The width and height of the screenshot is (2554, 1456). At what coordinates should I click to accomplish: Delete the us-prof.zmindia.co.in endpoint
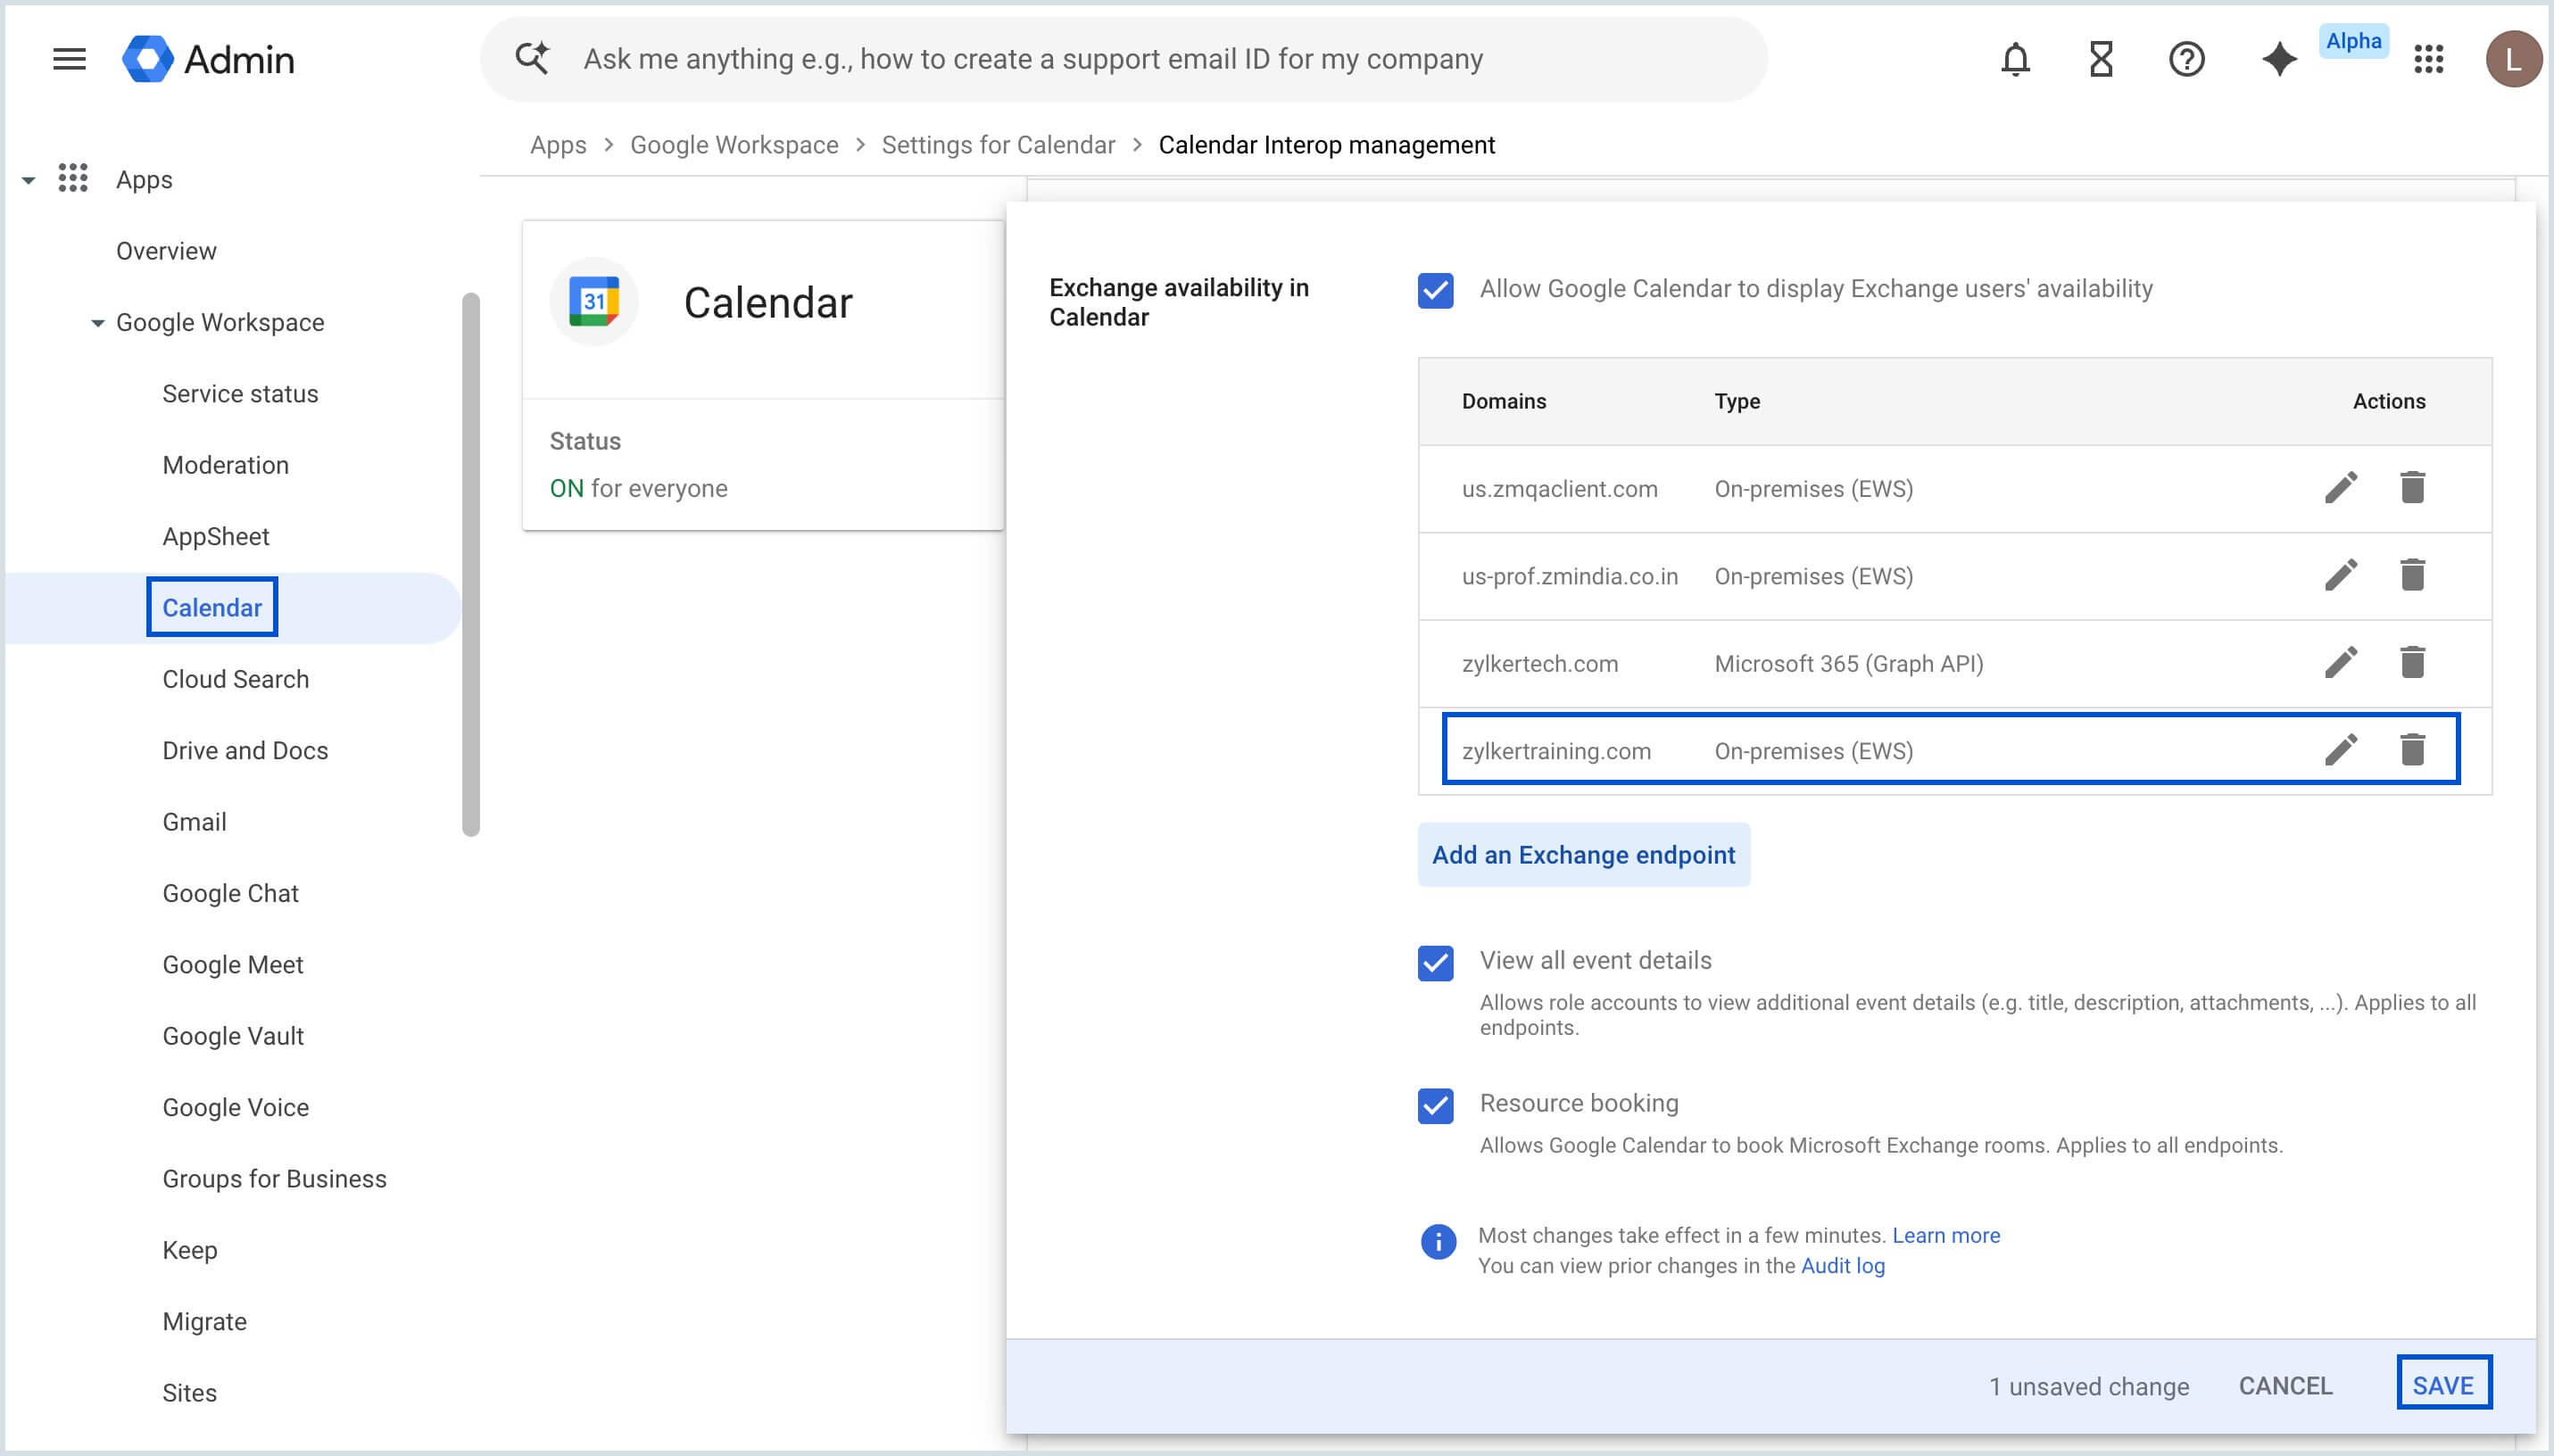click(2412, 575)
